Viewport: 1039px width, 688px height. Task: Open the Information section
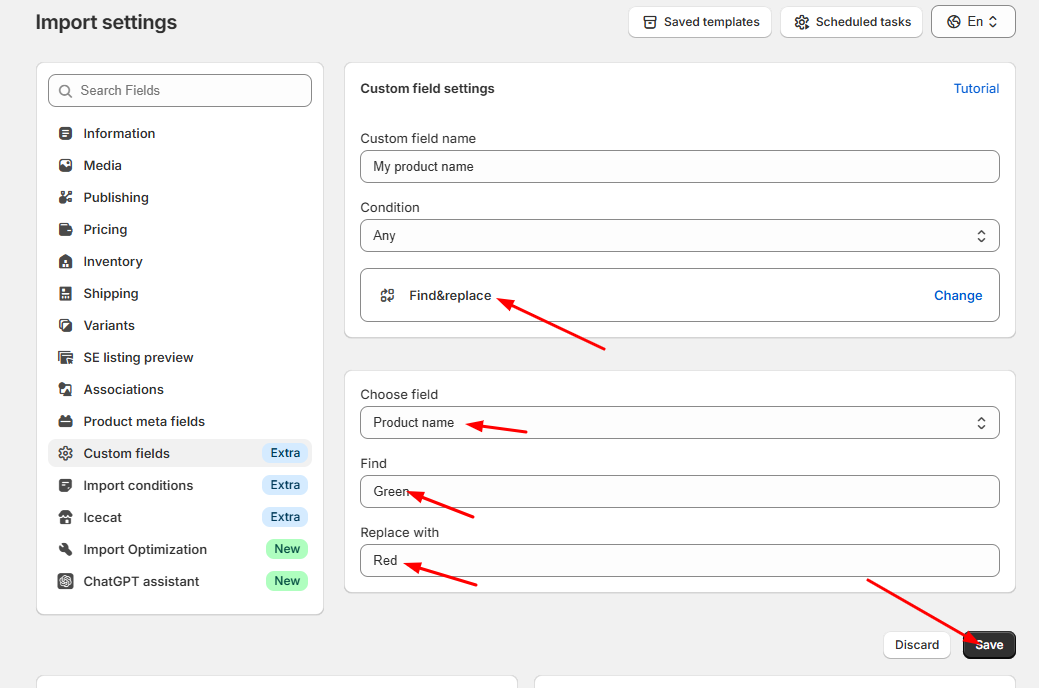(x=180, y=133)
